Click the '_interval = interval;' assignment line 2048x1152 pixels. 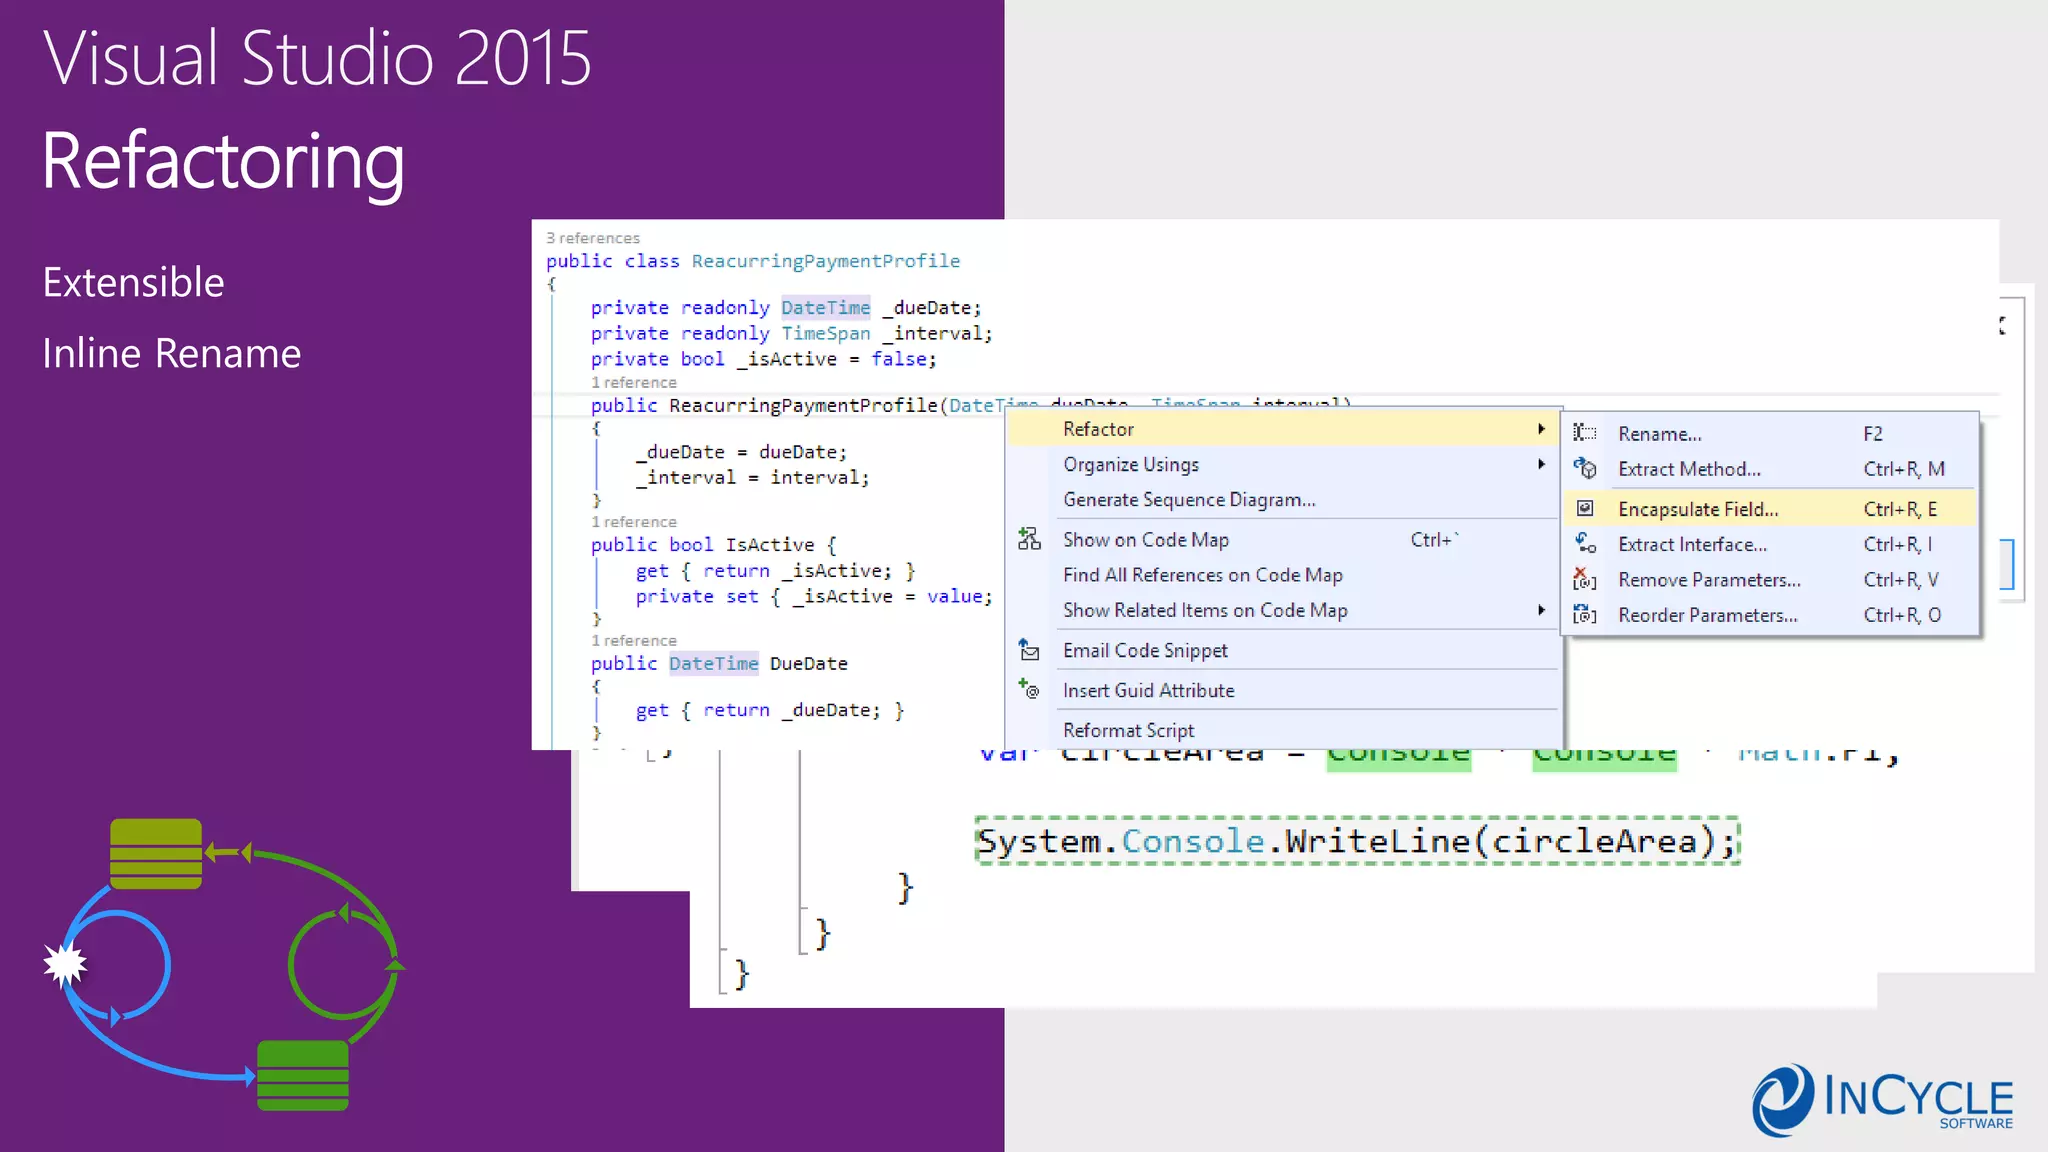tap(752, 477)
